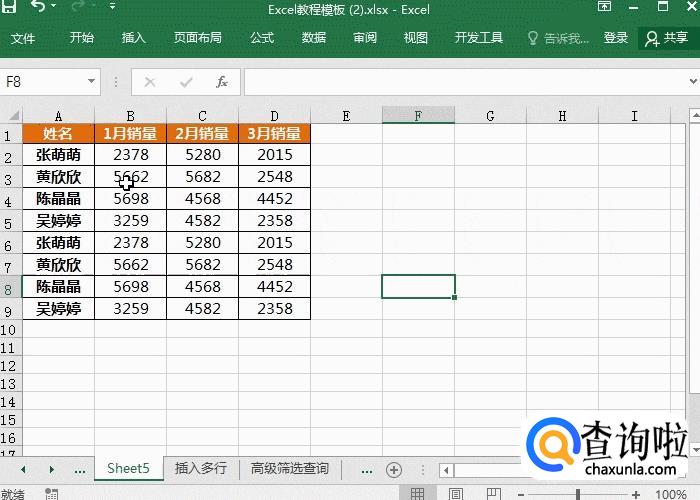
Task: Switch to the 视图 ribbon tab
Action: (416, 38)
